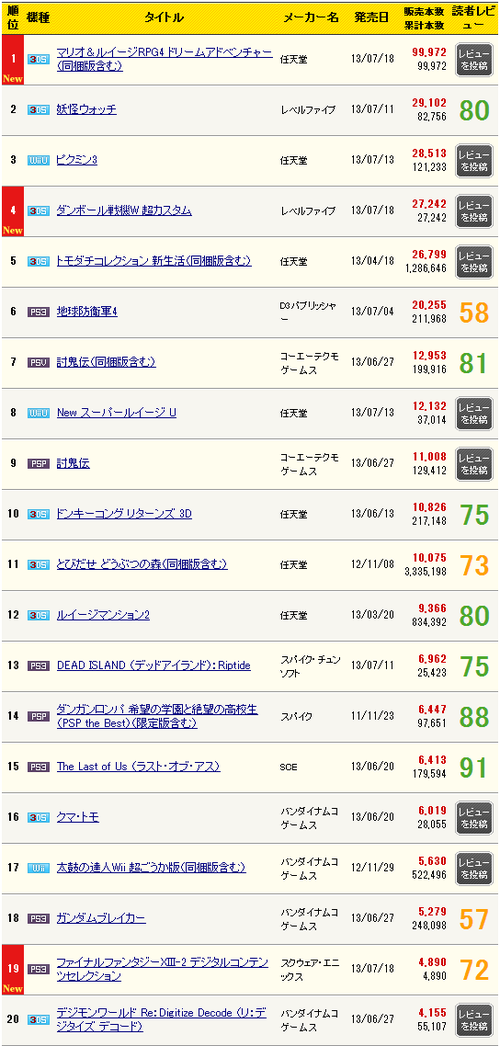Post a review for クマ・トモ

pos(474,818)
